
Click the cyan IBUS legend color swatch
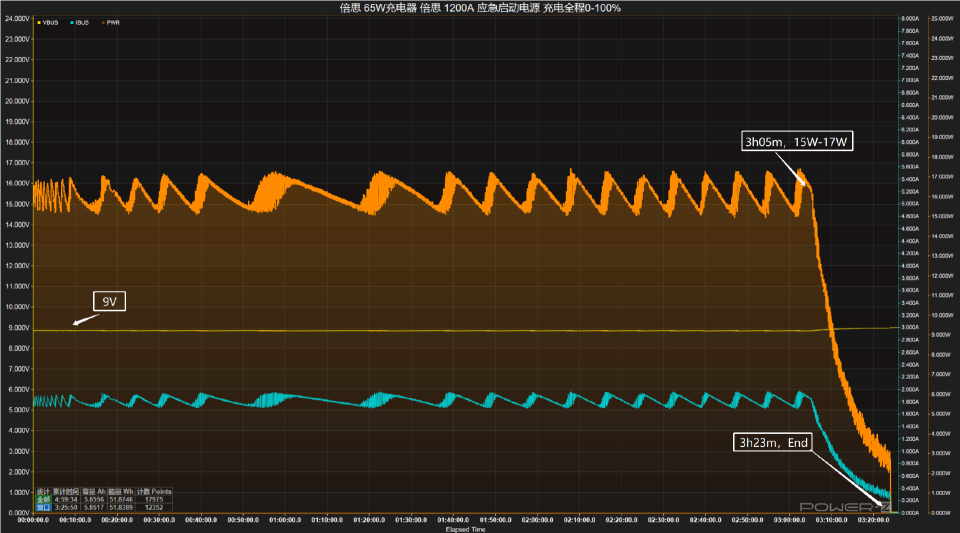pos(72,23)
